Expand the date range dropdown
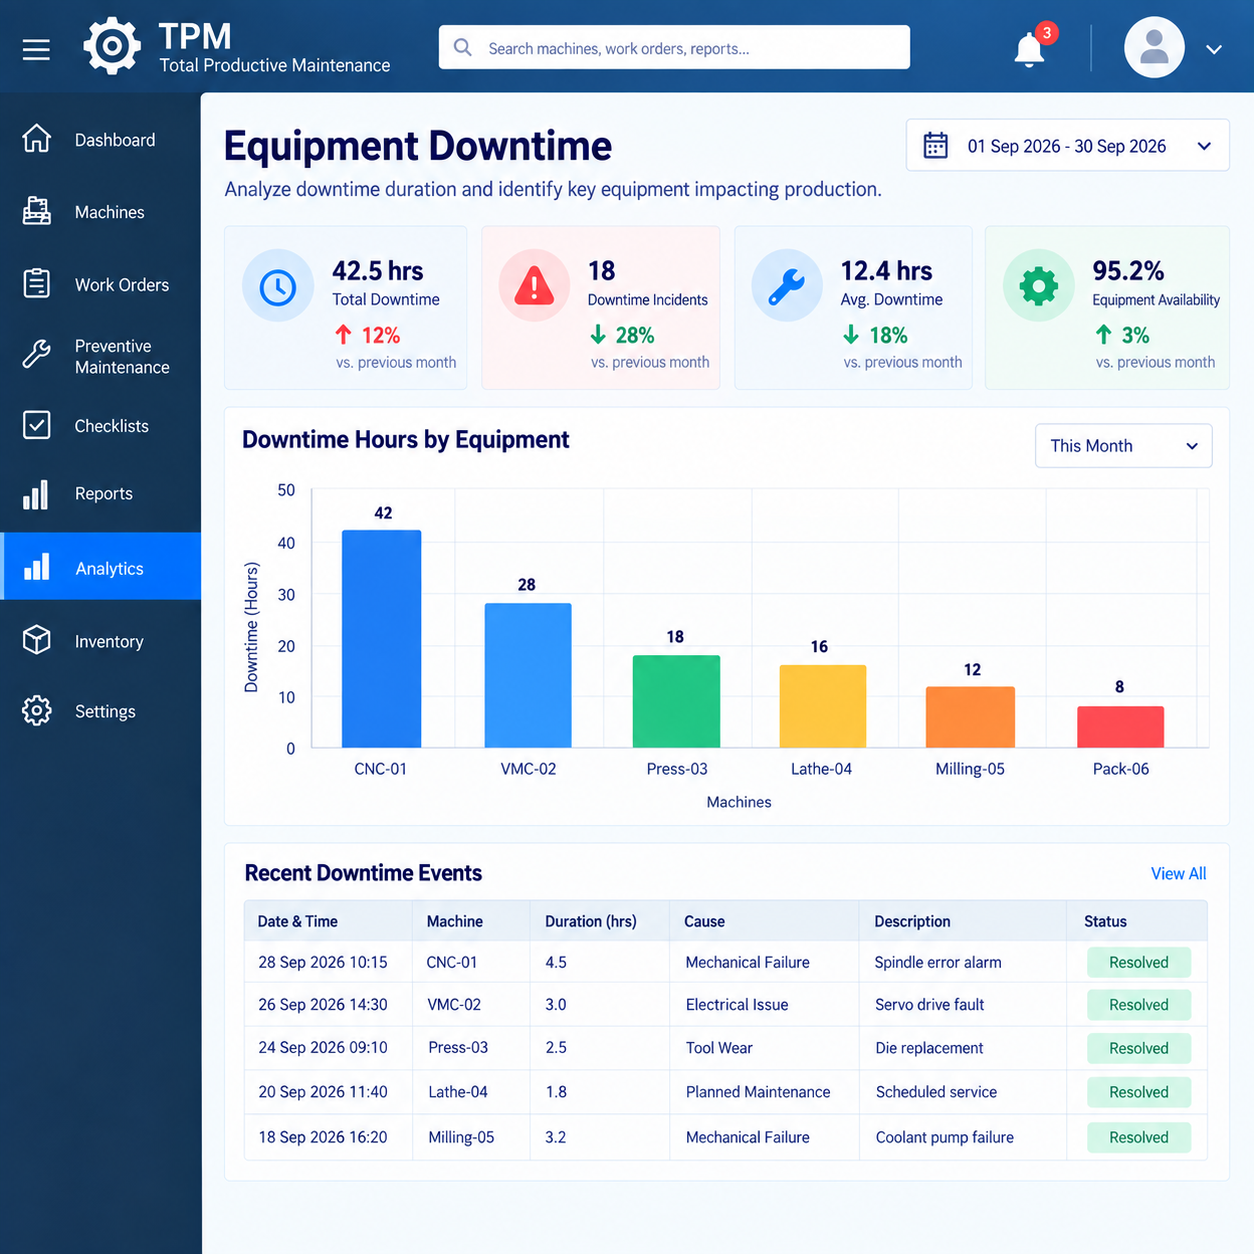This screenshot has height=1254, width=1254. click(1204, 146)
